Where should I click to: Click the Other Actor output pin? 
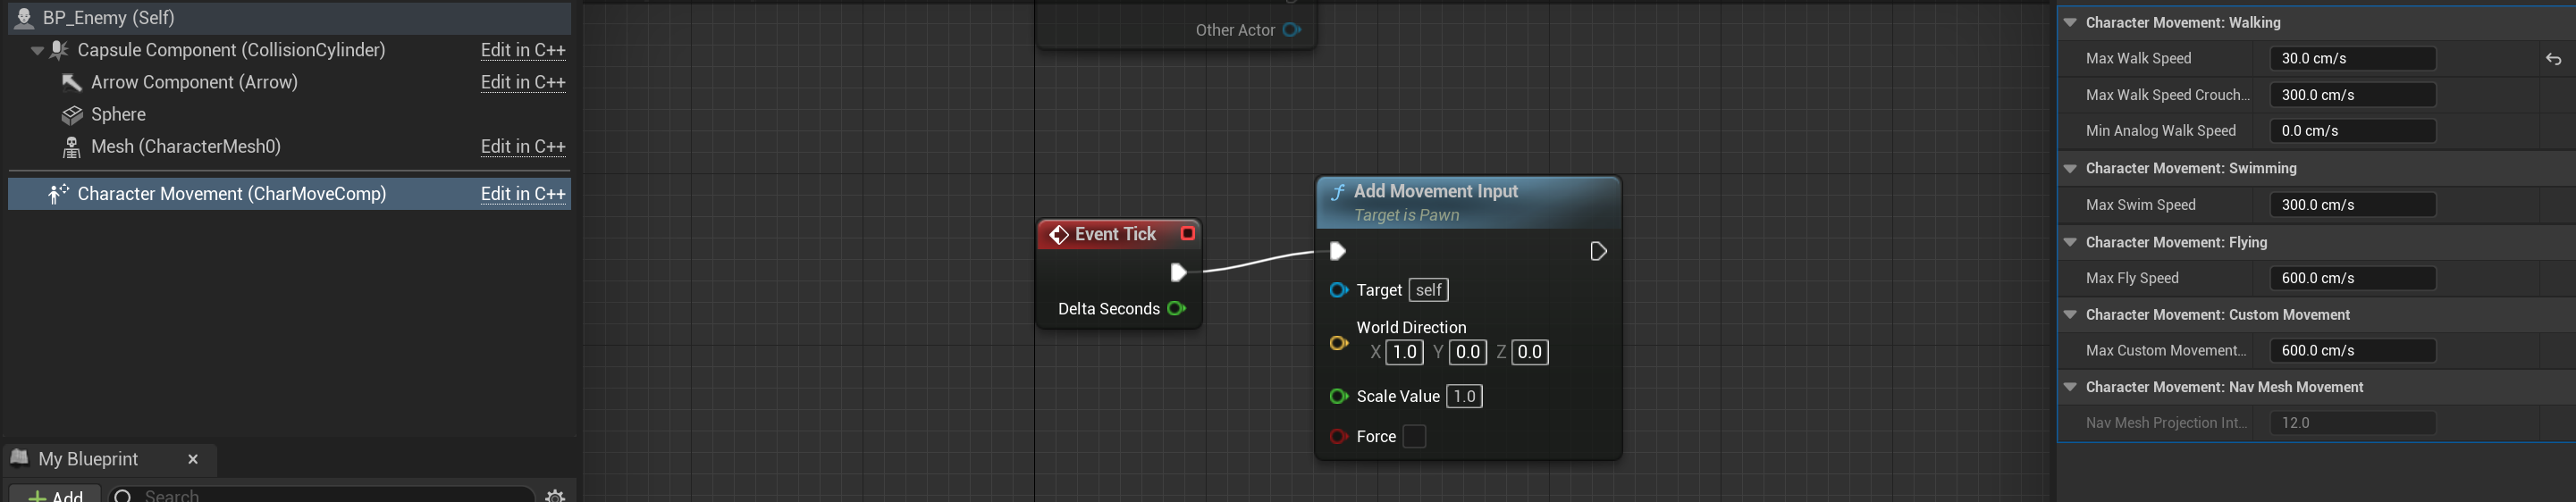coord(1291,30)
